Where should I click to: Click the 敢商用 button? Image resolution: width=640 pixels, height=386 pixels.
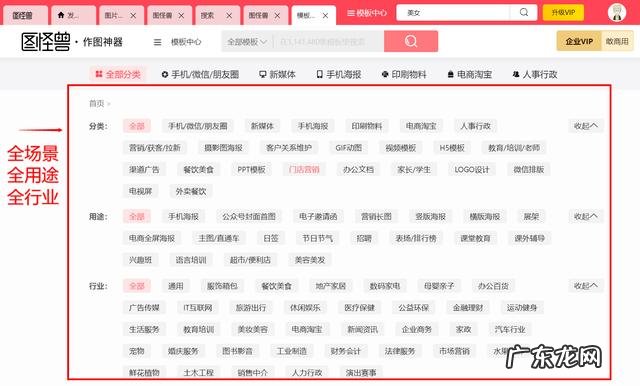click(617, 41)
